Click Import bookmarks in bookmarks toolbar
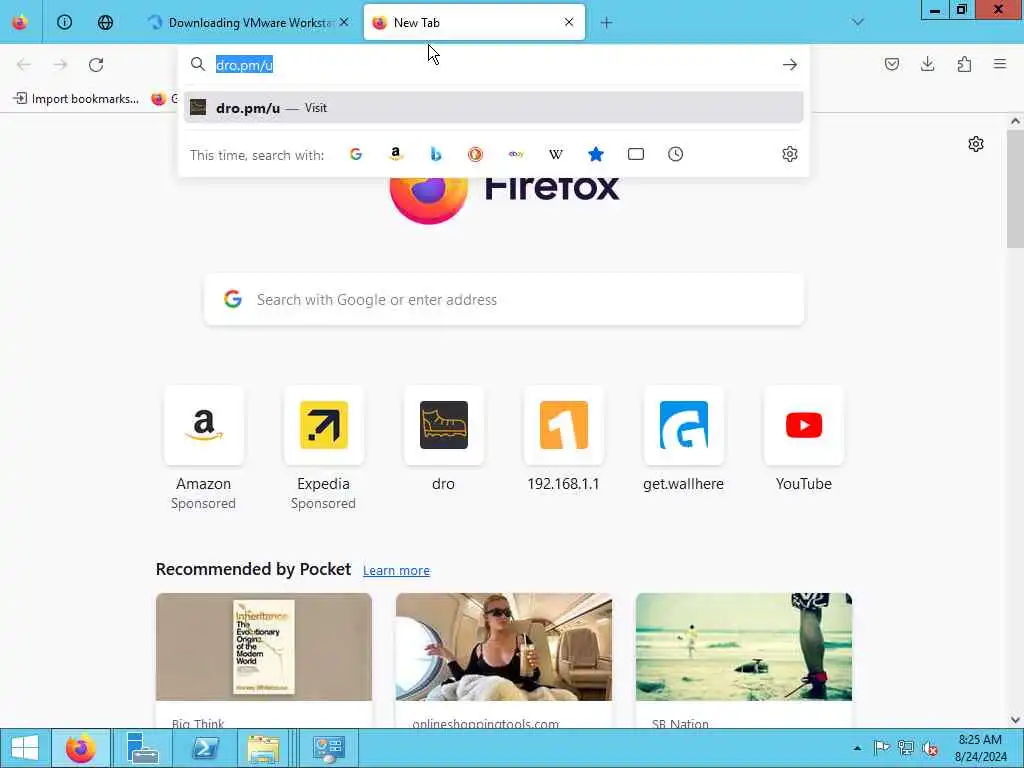The image size is (1024, 768). [76, 99]
